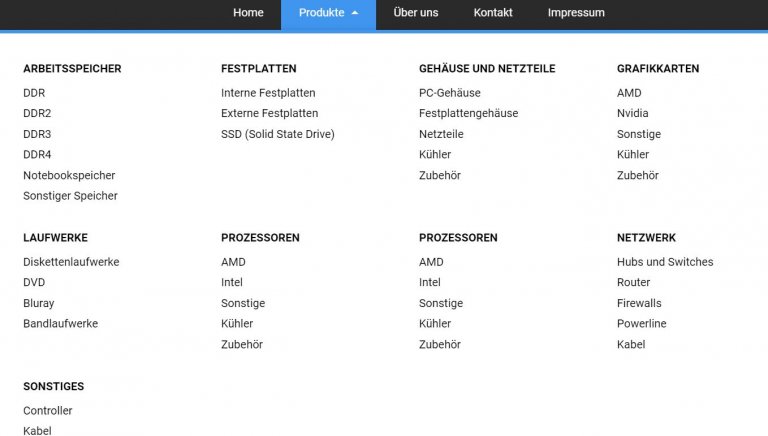The image size is (768, 436).
Task: Open the Diskettenlaufwerke link
Action: (71, 262)
